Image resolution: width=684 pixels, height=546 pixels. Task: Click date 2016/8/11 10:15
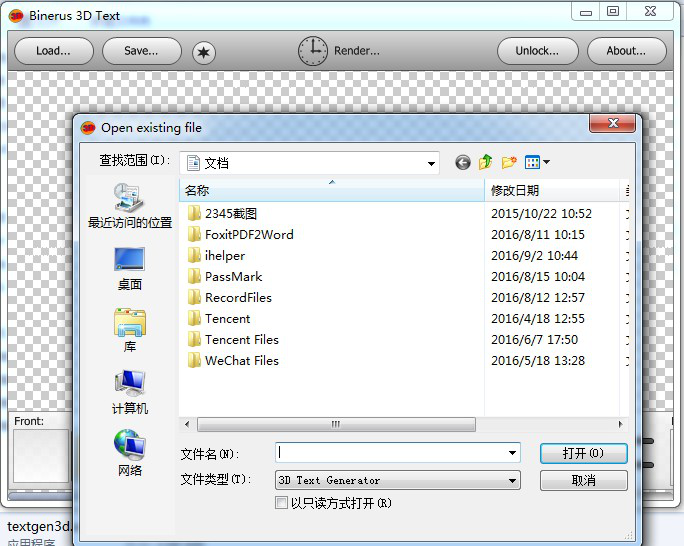538,235
